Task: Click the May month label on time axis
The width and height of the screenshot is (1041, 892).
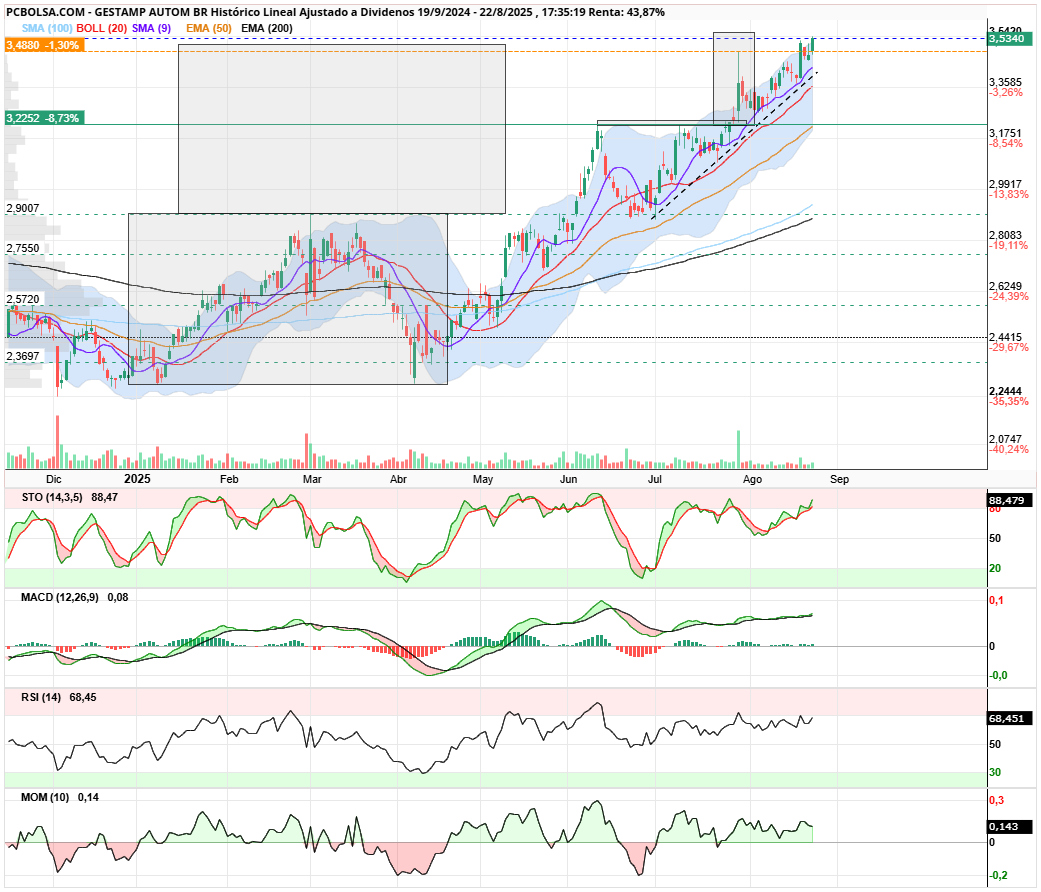Action: [483, 479]
